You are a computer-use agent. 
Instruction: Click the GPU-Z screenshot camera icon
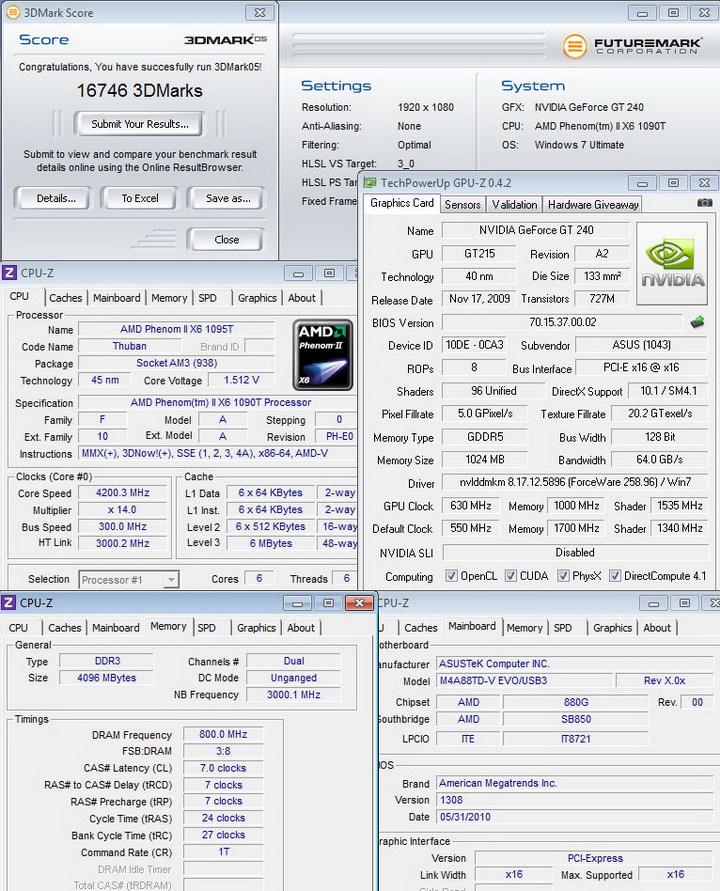(704, 203)
